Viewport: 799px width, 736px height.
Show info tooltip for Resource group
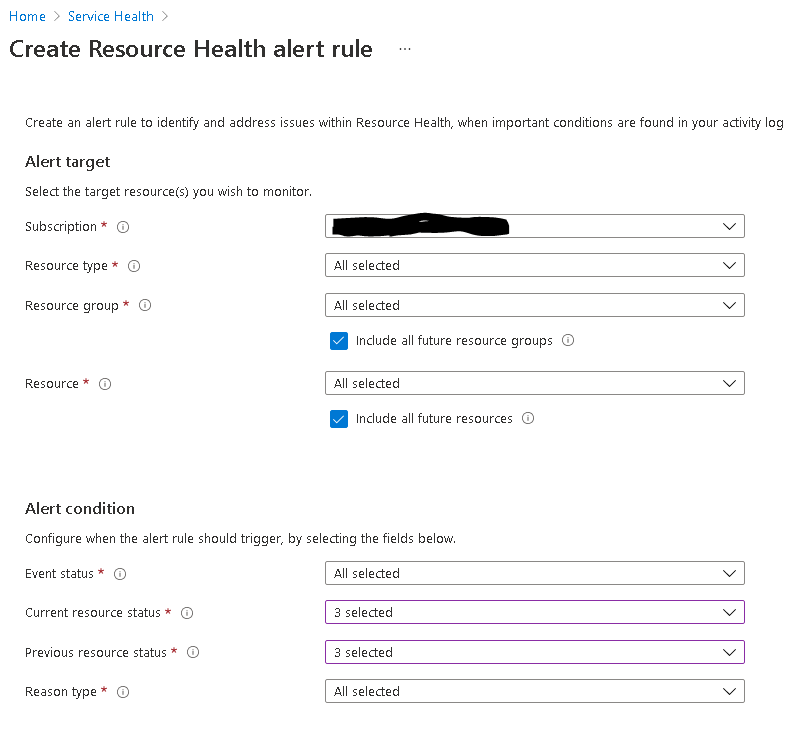(x=145, y=305)
